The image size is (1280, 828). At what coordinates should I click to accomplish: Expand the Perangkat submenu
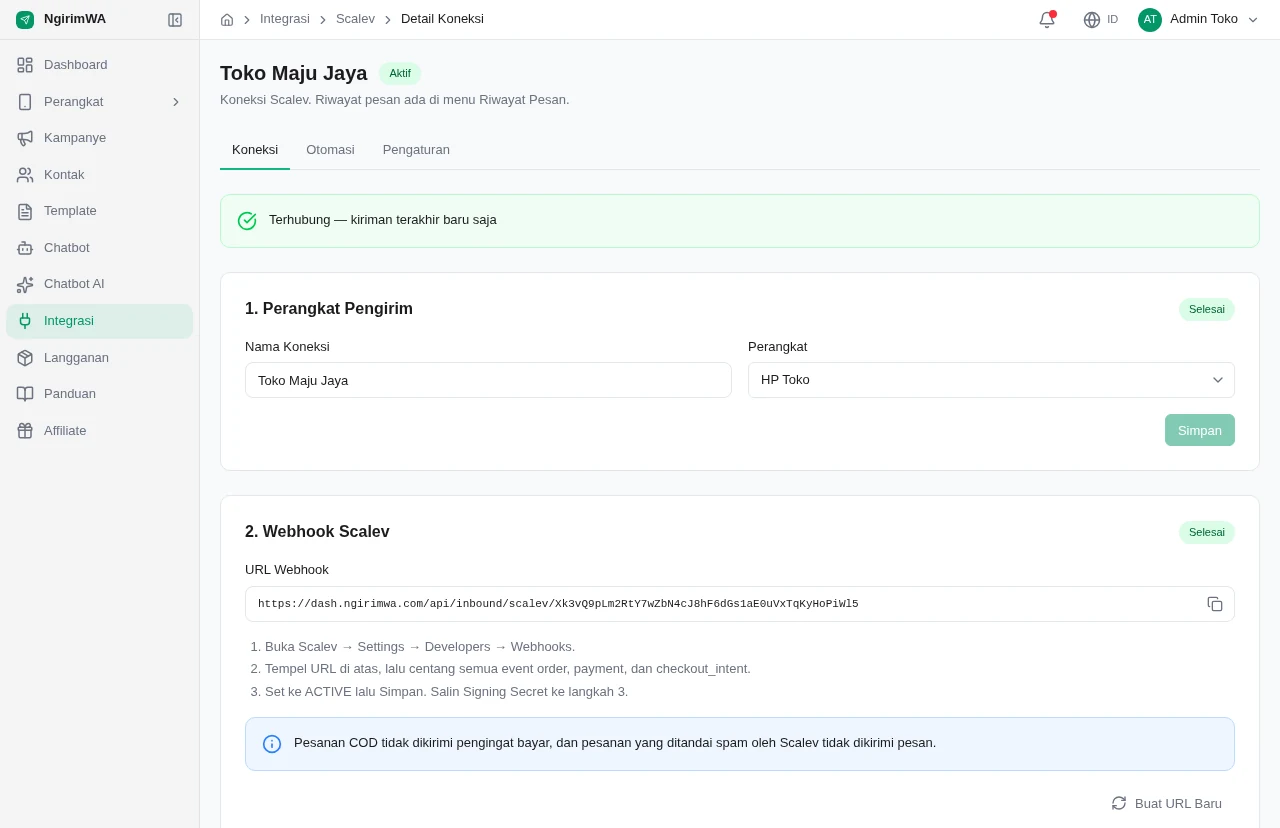tap(176, 102)
